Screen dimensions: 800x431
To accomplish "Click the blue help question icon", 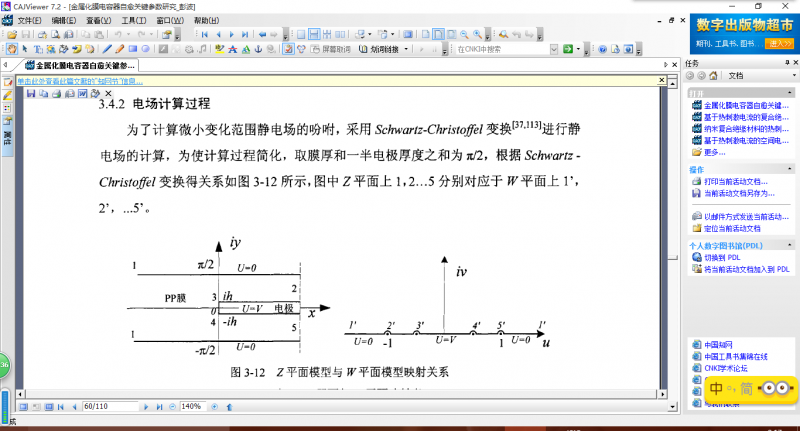I will click(603, 49).
